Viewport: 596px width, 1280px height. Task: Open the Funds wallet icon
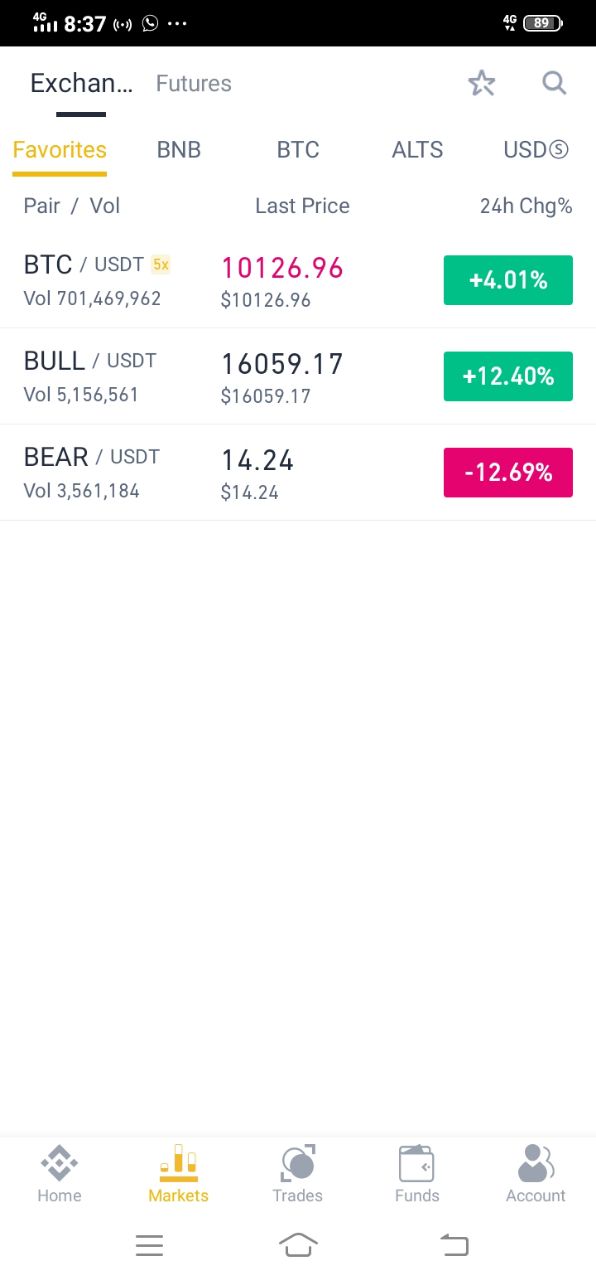pos(417,1163)
